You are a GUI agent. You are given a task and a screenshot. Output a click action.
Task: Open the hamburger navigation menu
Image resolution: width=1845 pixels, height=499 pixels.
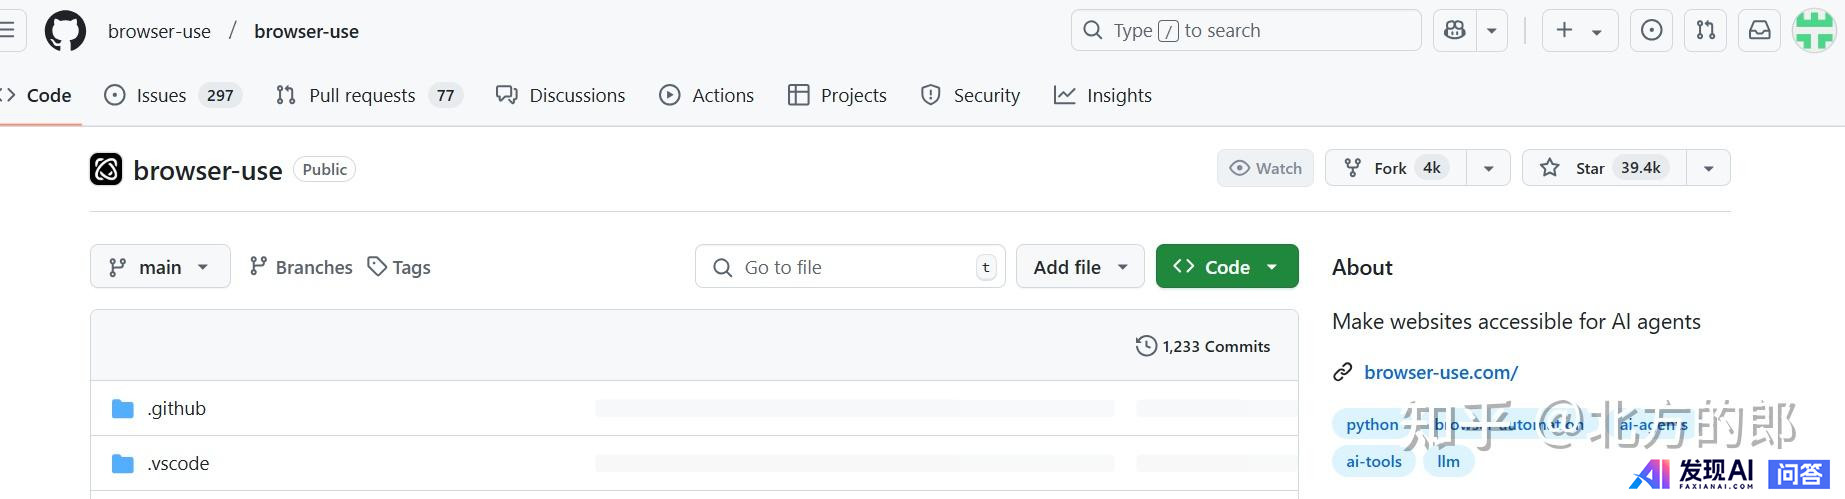(7, 31)
